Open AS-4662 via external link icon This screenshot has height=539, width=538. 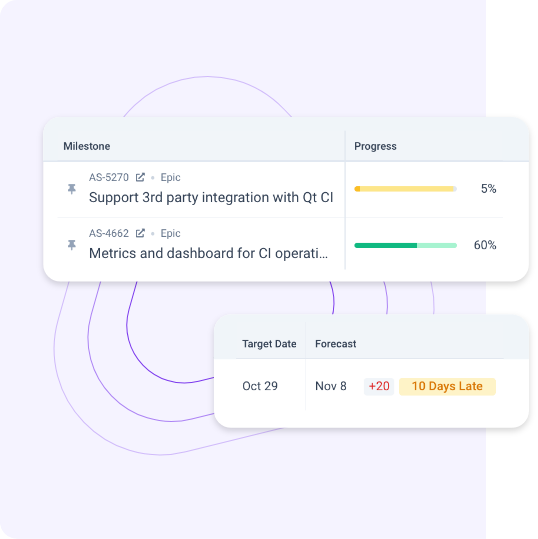[x=140, y=233]
